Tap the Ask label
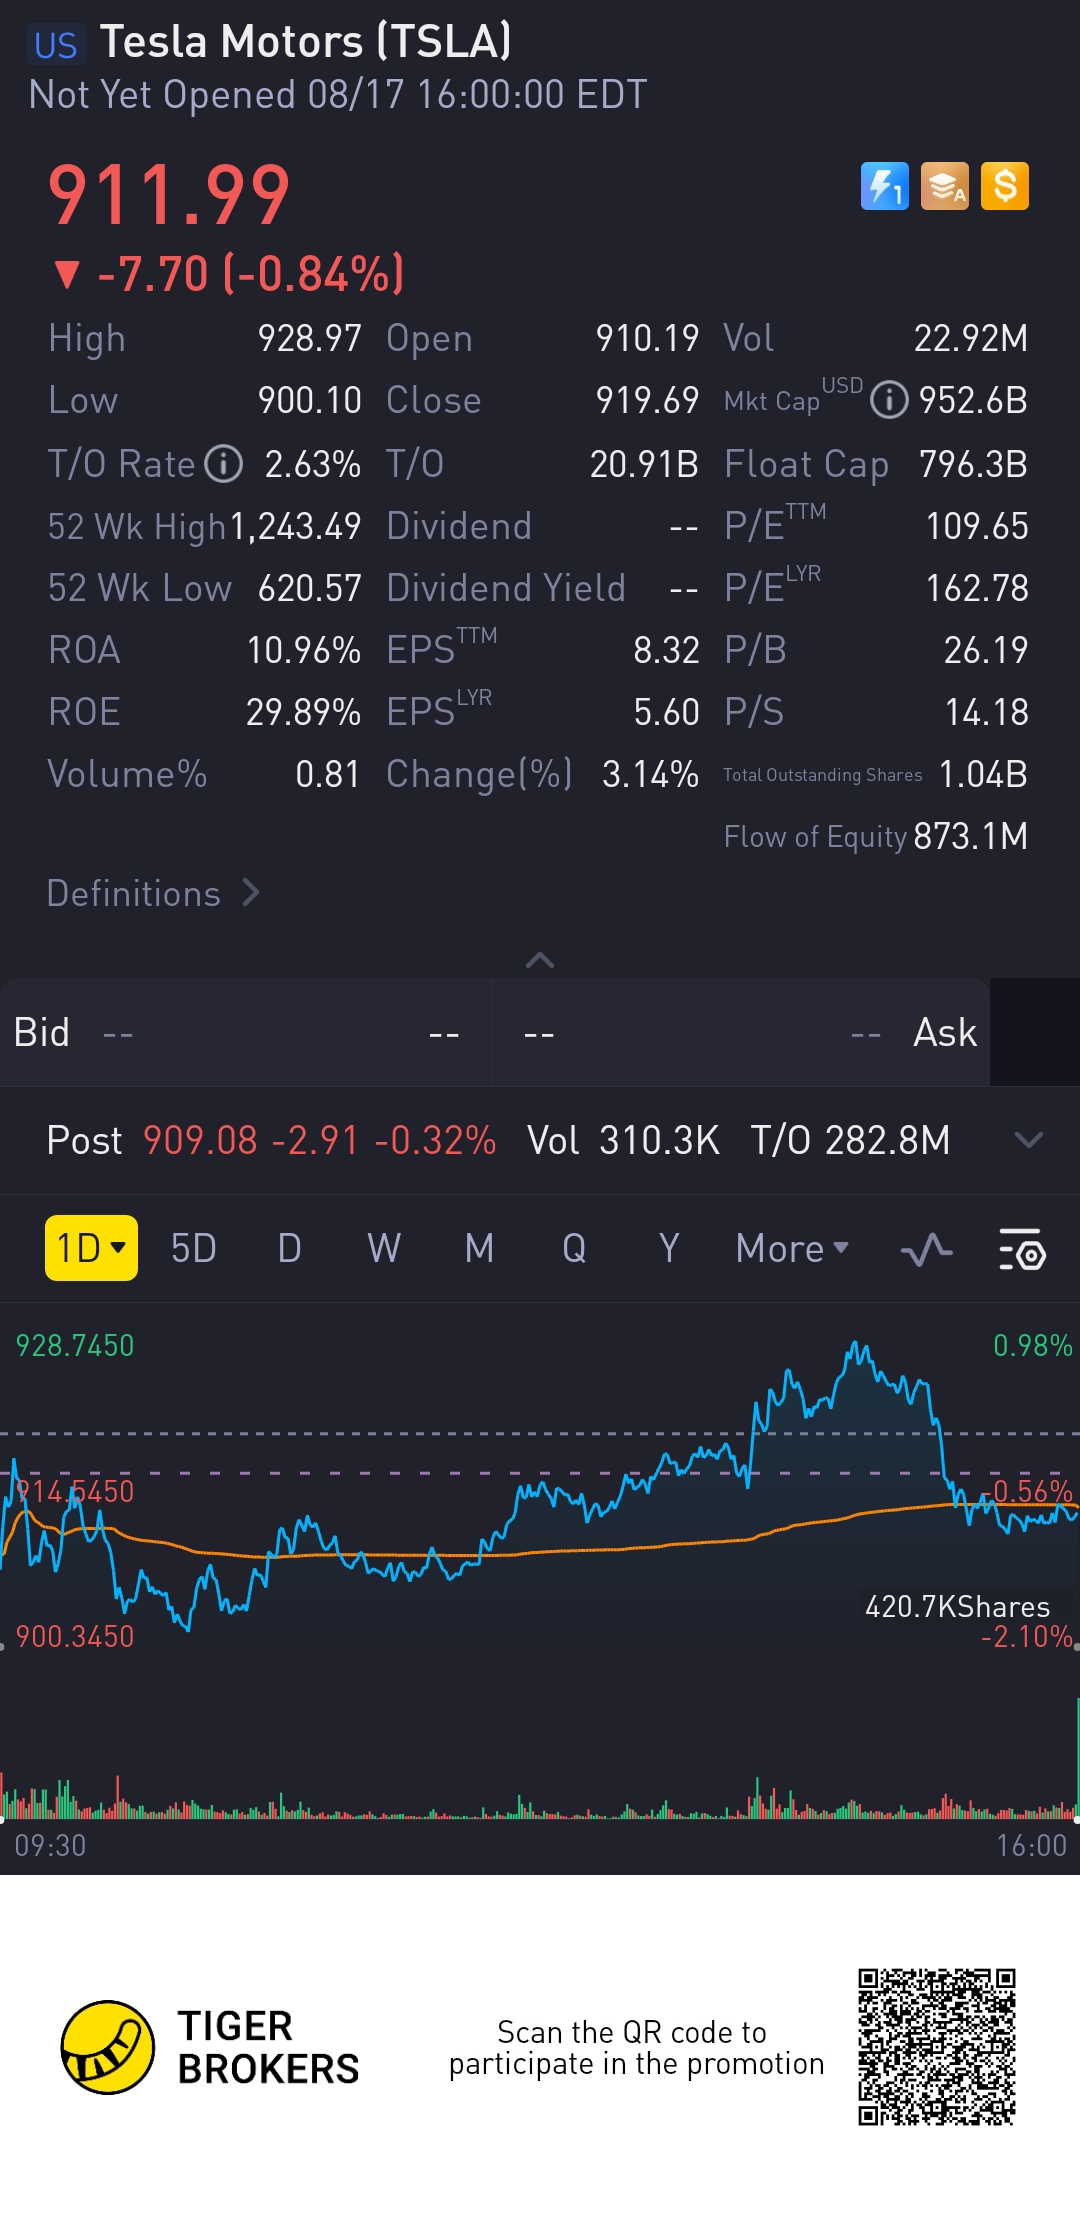Viewport: 1080px width, 2220px height. tap(945, 1033)
